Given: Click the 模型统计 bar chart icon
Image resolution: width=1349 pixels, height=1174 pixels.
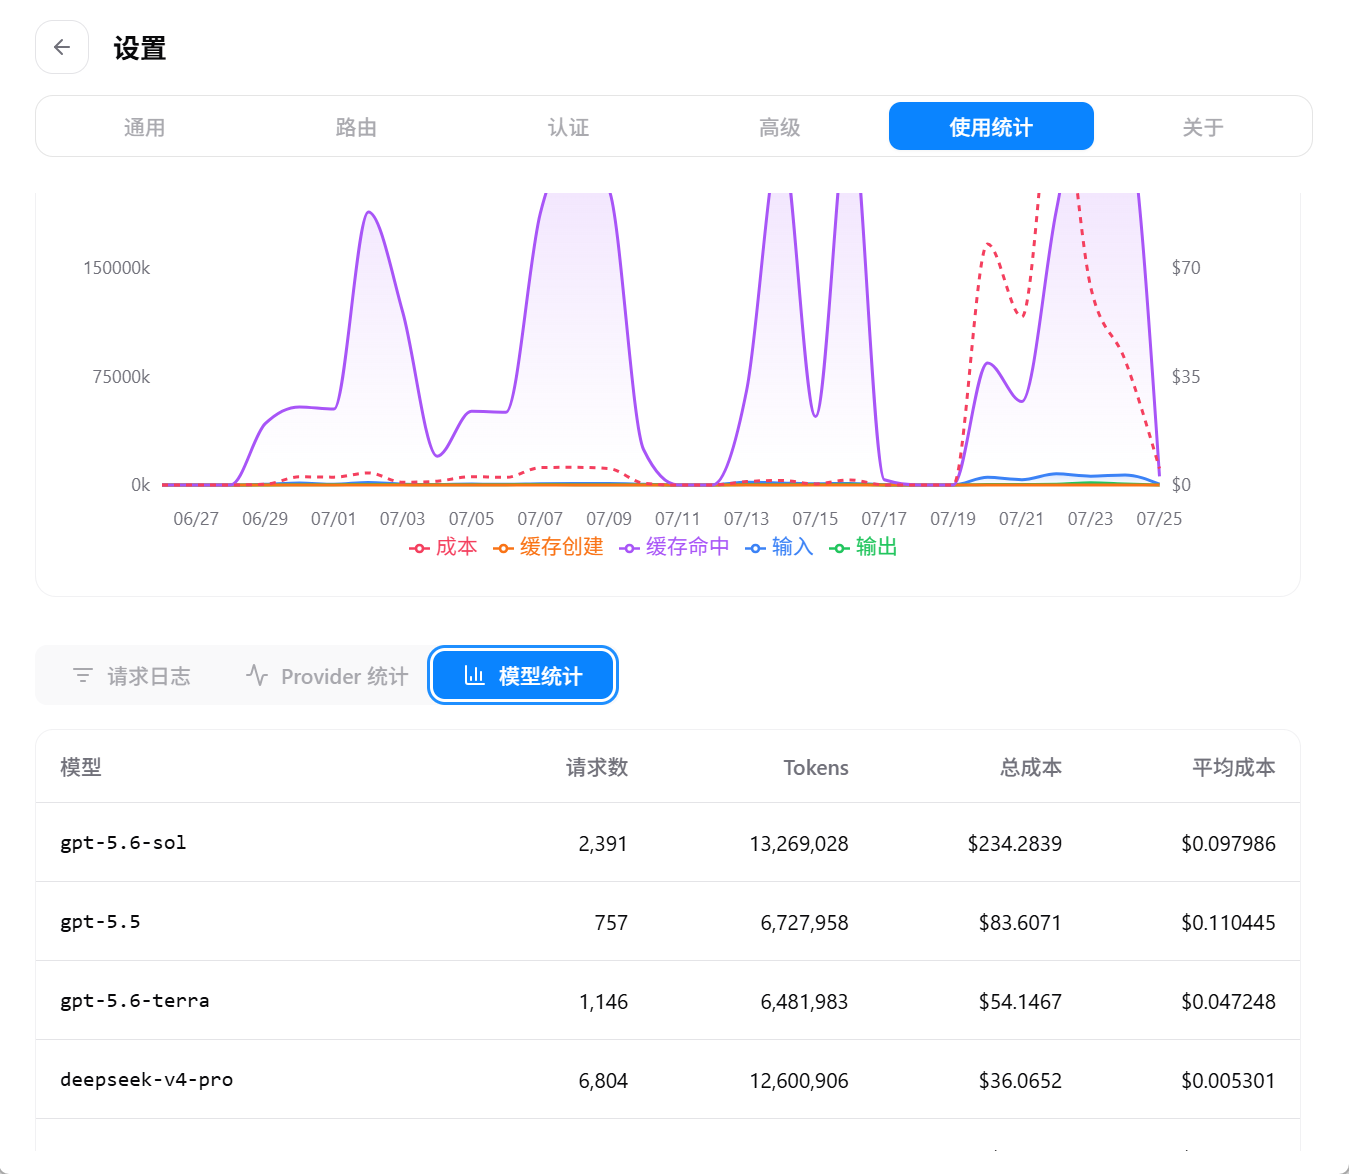Looking at the screenshot, I should click(475, 676).
